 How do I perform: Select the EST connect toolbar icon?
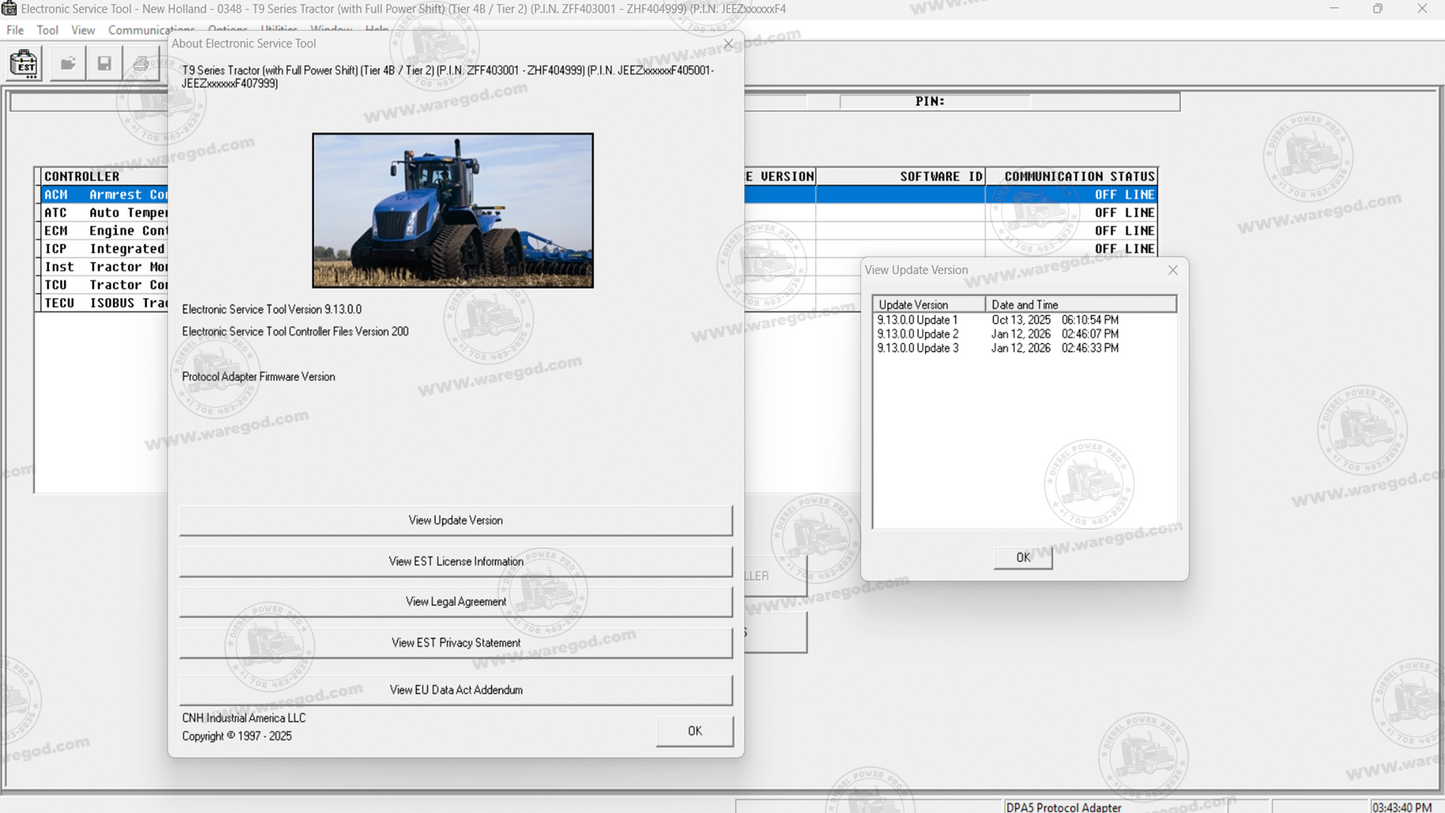(22, 62)
